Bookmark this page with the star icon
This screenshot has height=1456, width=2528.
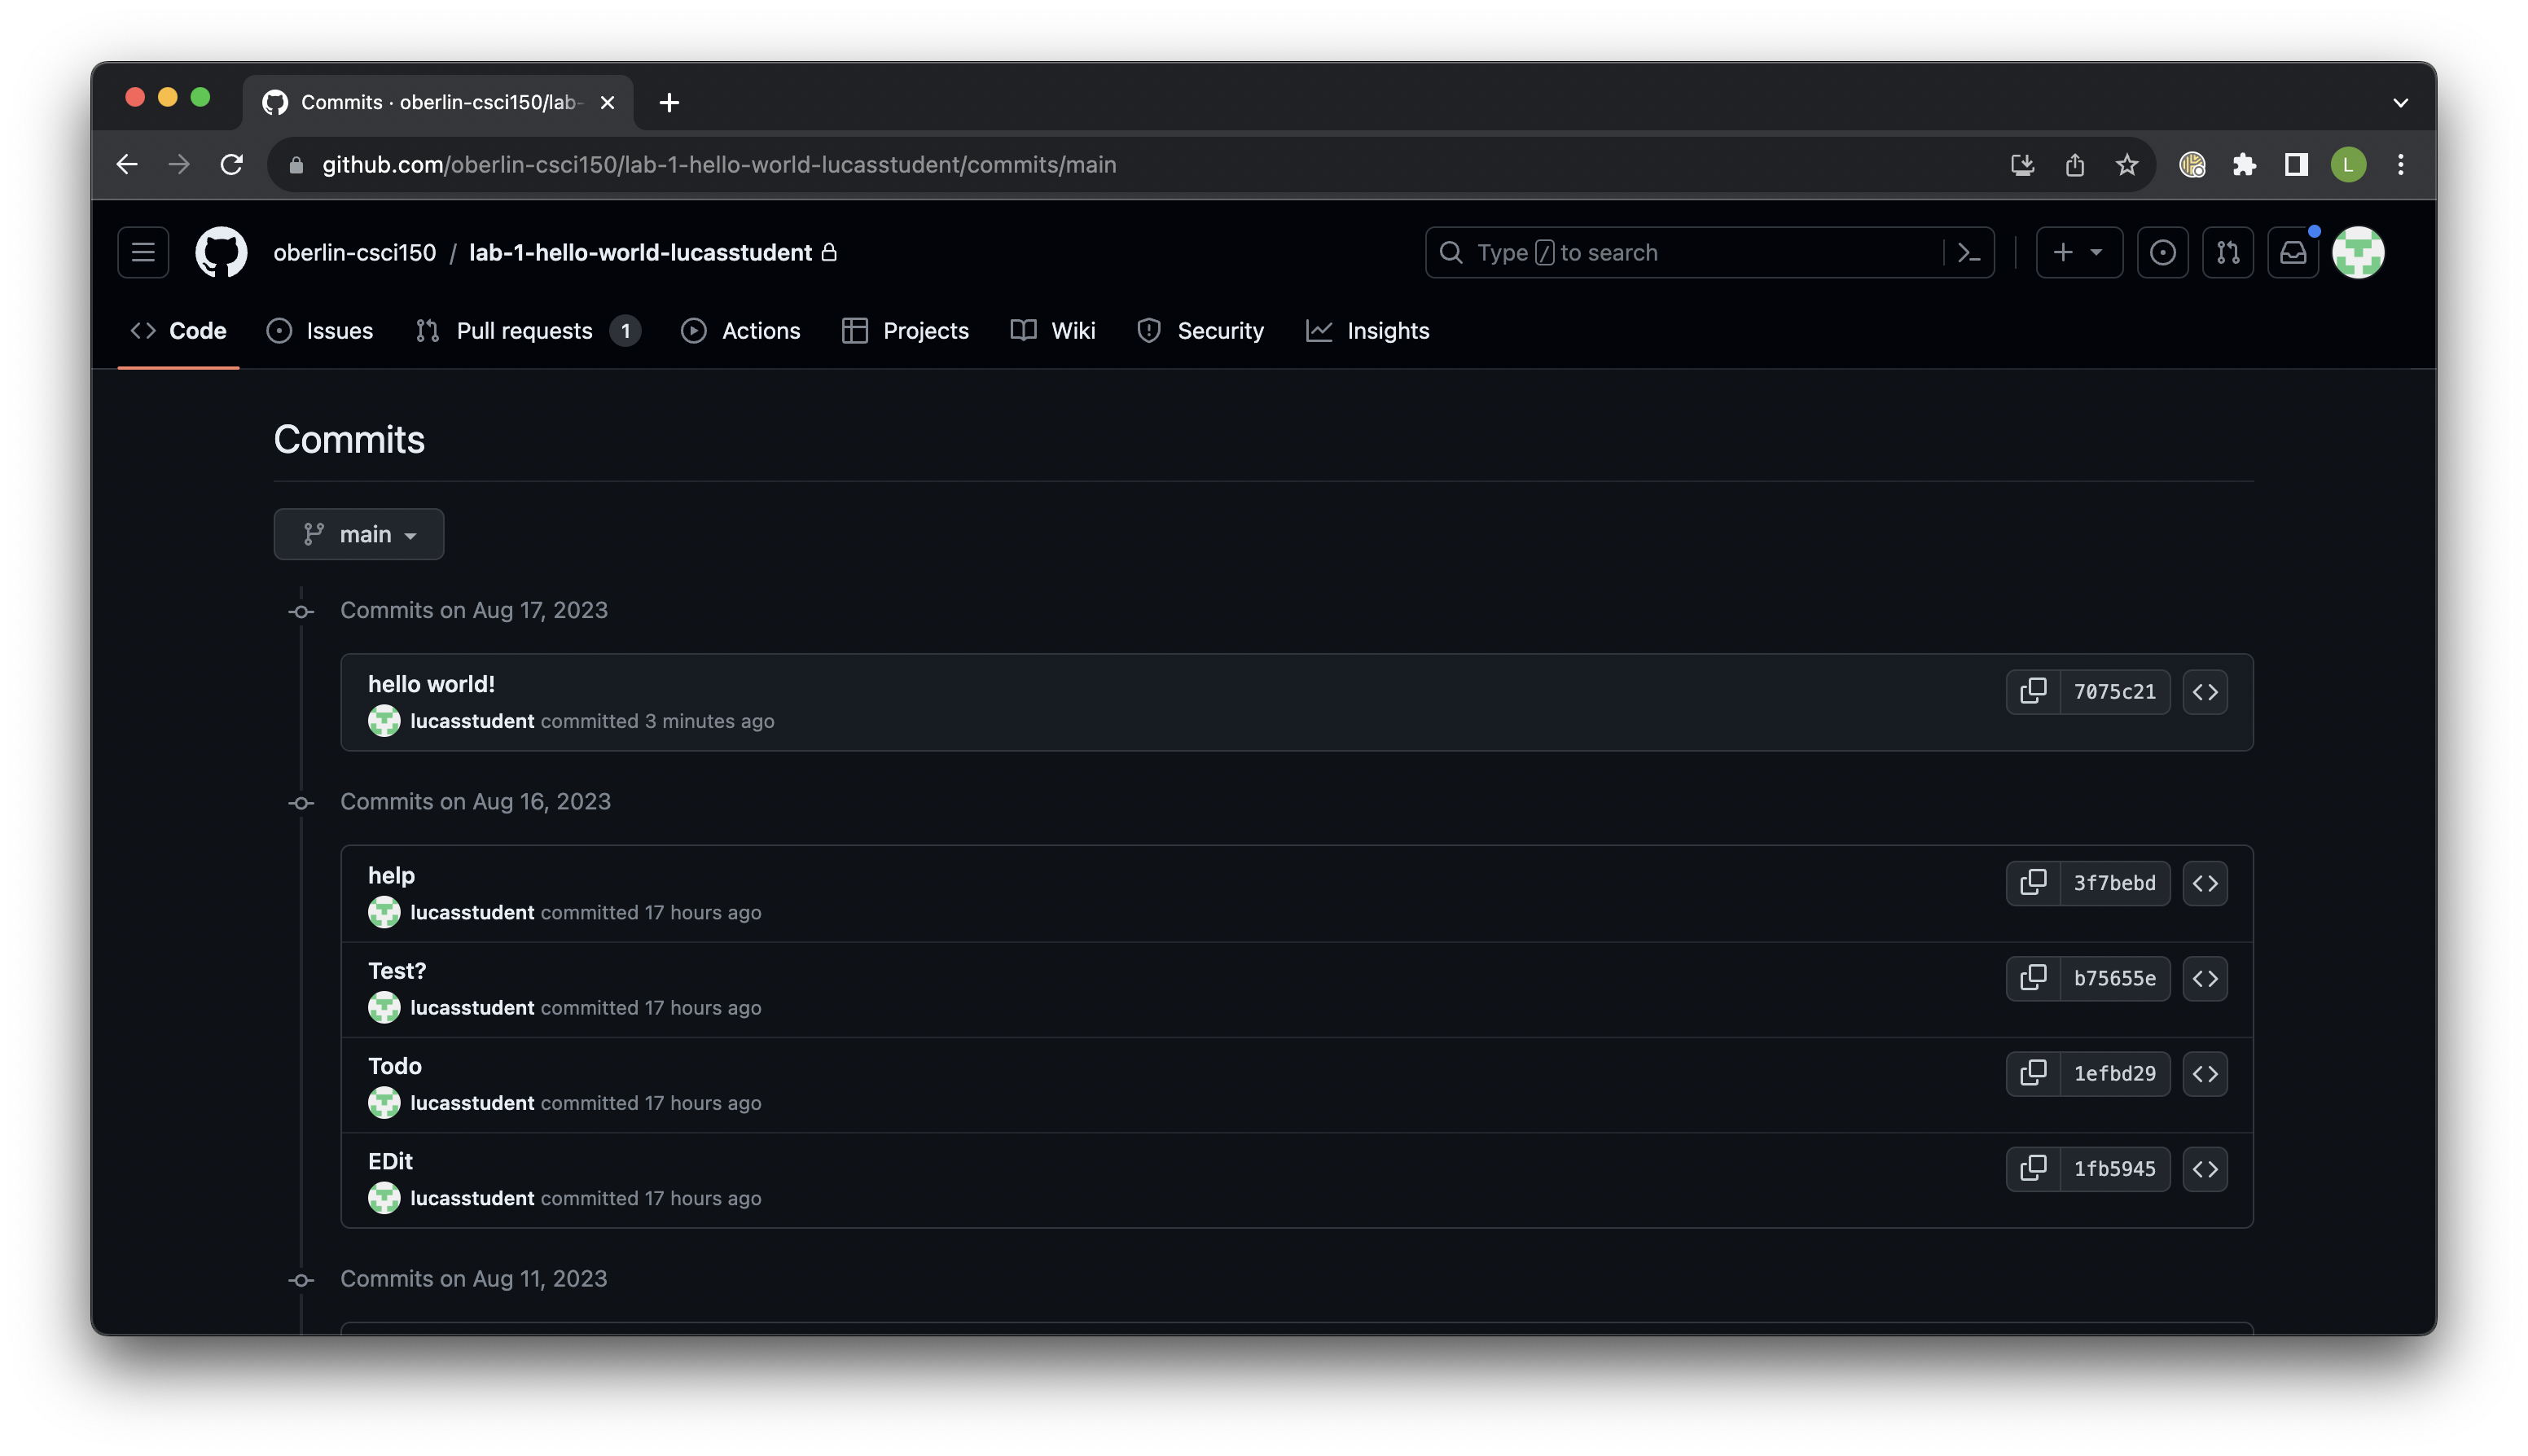point(2126,164)
